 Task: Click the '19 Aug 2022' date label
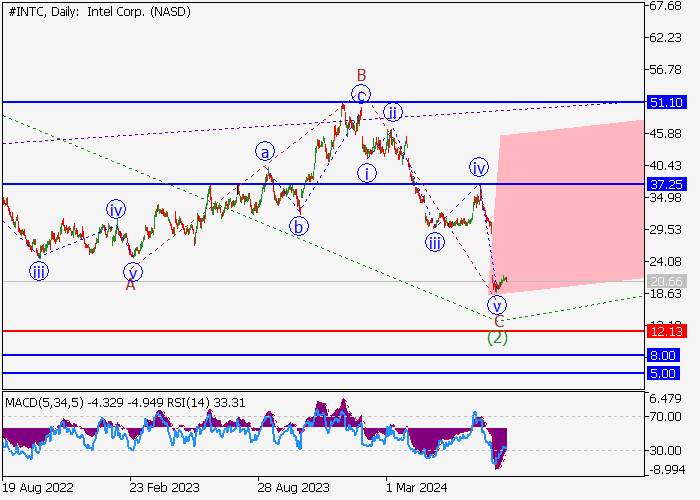38,488
